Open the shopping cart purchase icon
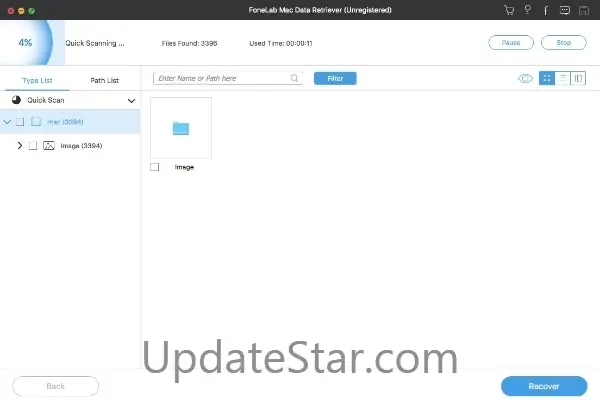 tap(509, 10)
